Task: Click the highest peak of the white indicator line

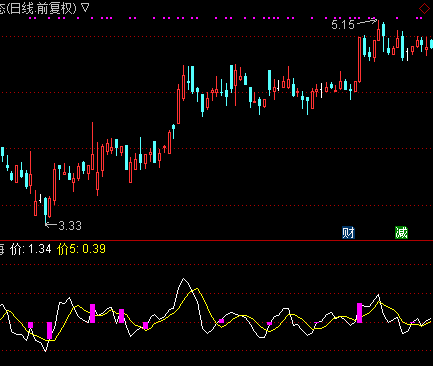Action: pyautogui.click(x=183, y=279)
